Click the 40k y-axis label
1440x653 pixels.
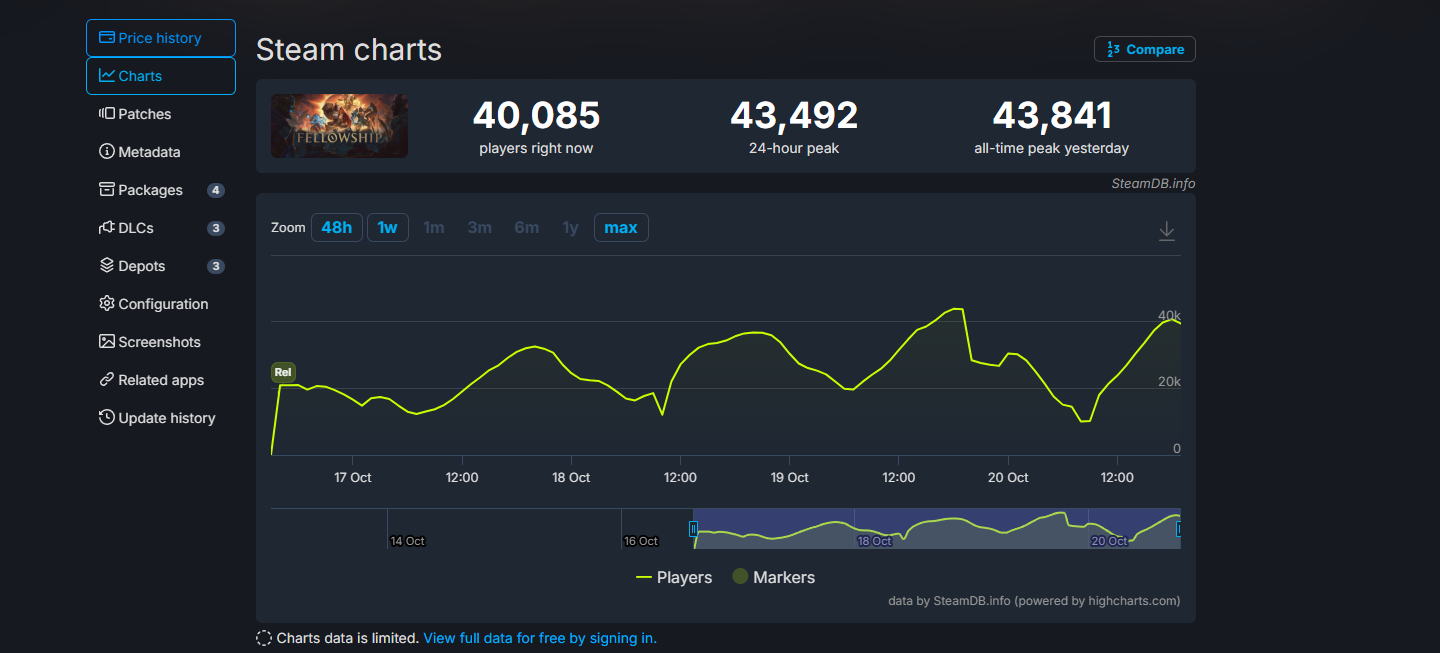pos(1169,315)
